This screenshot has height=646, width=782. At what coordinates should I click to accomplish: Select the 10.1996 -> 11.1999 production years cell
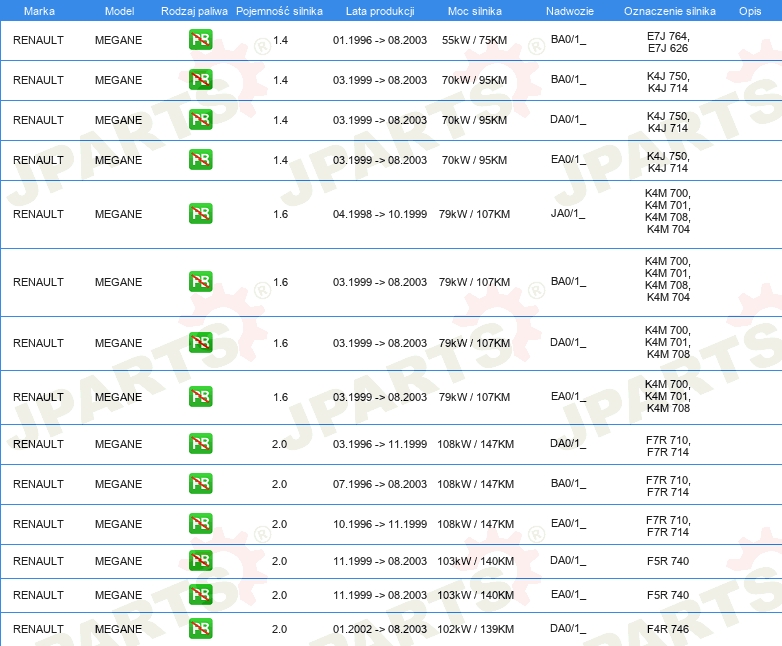(x=380, y=524)
